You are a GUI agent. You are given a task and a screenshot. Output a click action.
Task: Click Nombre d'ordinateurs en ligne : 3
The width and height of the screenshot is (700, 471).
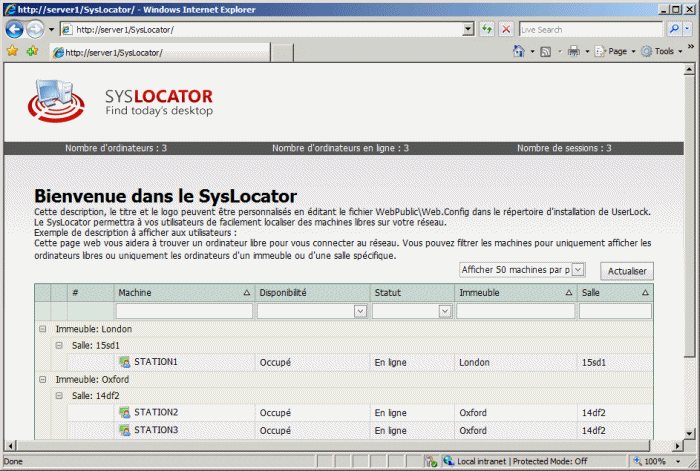pos(340,148)
